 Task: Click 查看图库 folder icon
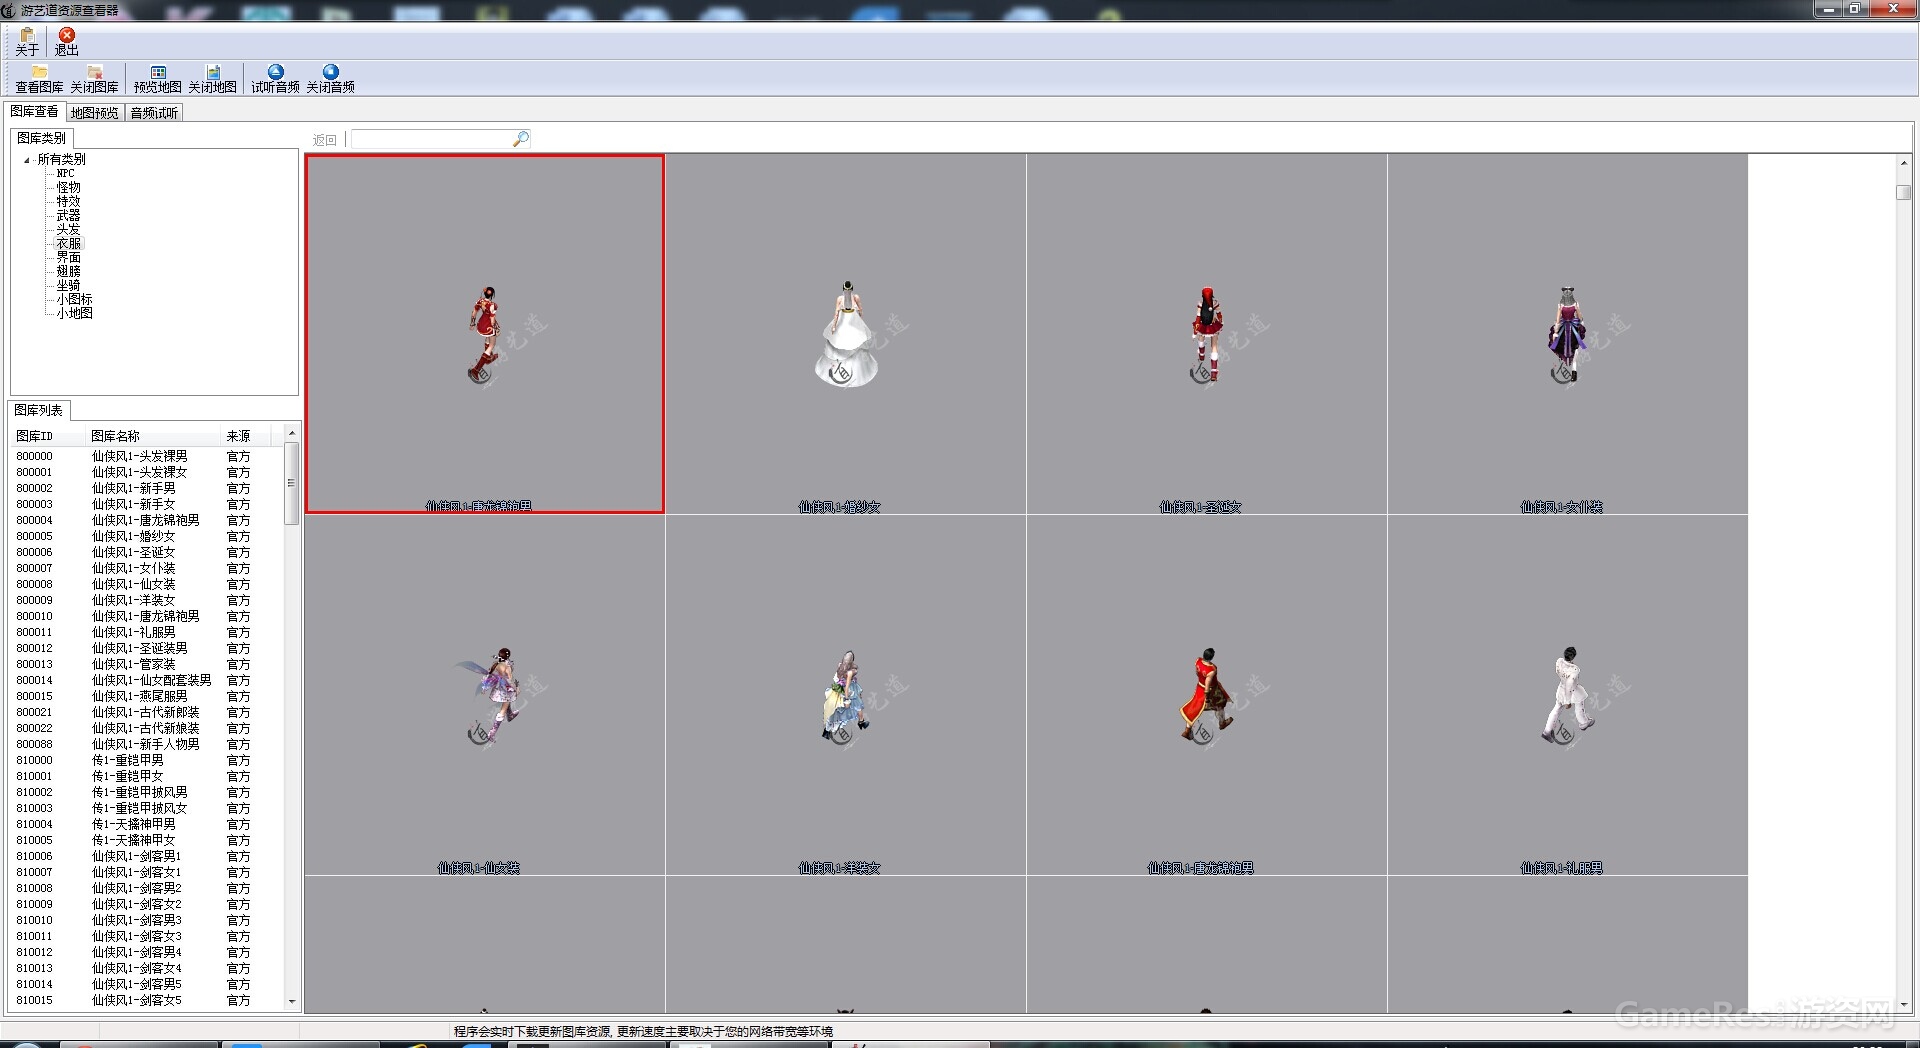click(39, 79)
